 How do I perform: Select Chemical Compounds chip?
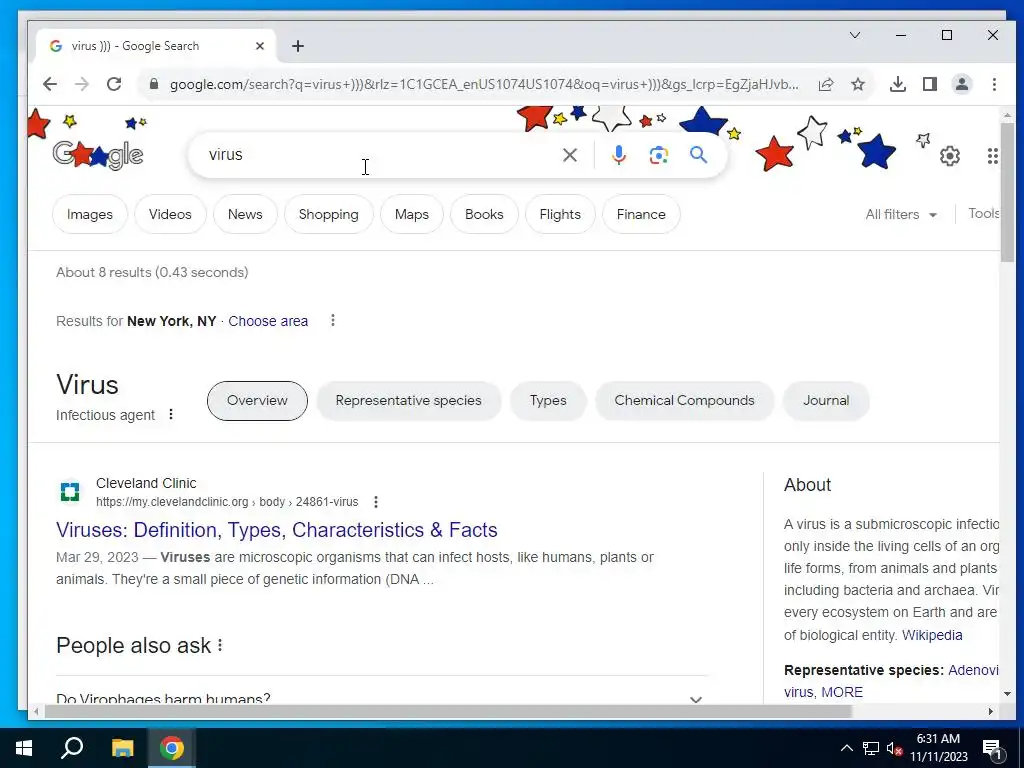click(684, 401)
